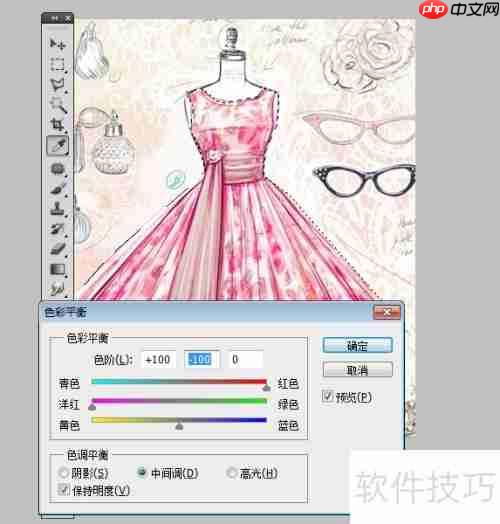This screenshot has height=524, width=500.
Task: Select the Gradient tool
Action: pos(58,269)
